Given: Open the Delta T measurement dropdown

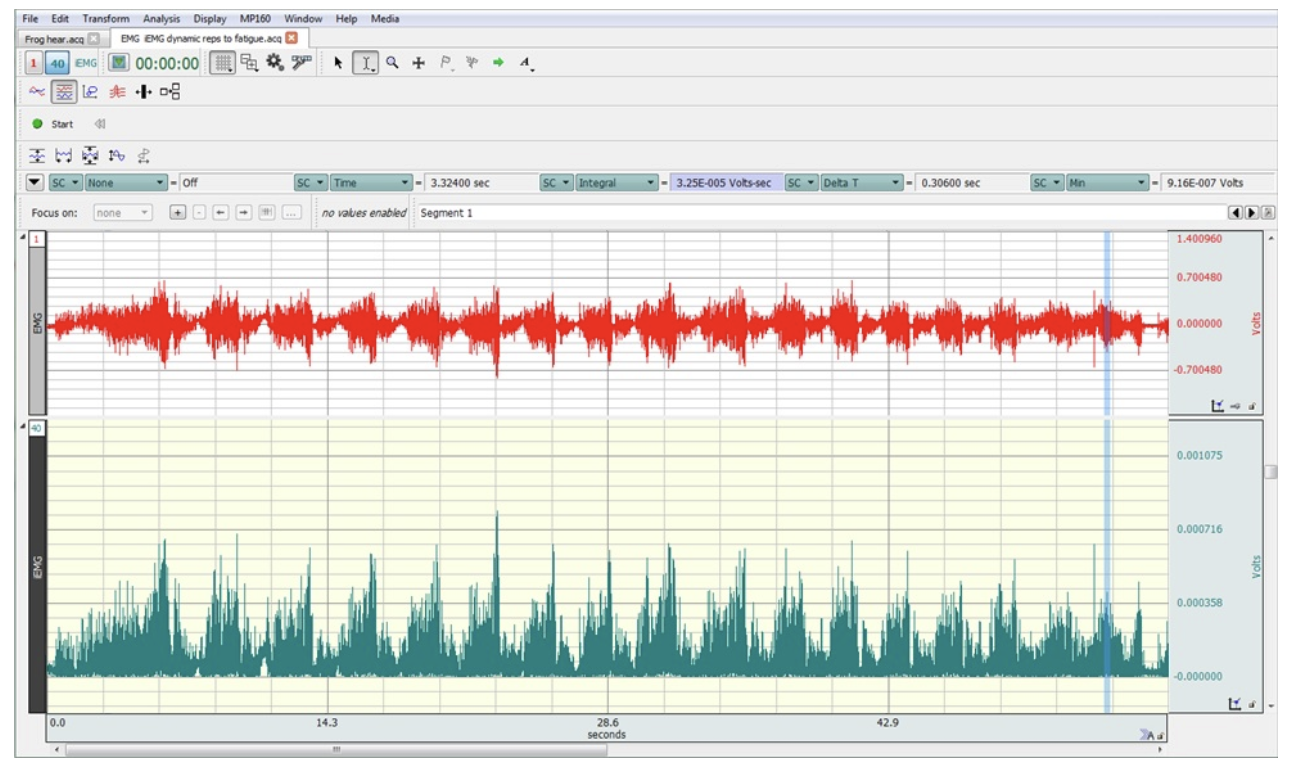Looking at the screenshot, I should coord(861,183).
